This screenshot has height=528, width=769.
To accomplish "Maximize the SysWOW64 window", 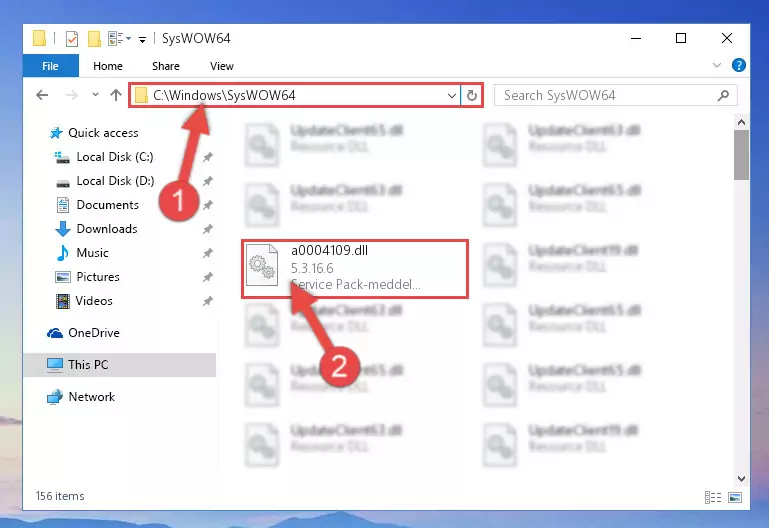I will pyautogui.click(x=681, y=38).
